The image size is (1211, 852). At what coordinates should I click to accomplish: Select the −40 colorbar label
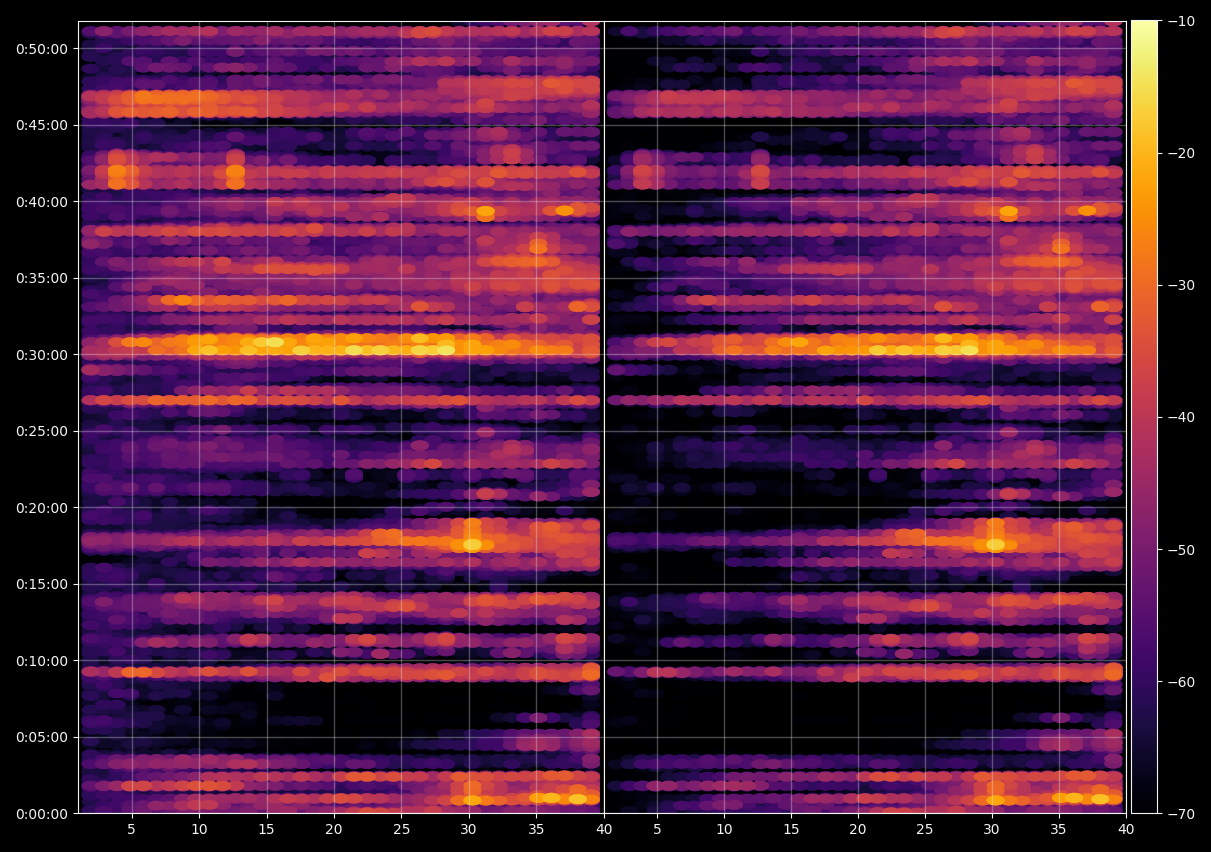pyautogui.click(x=1180, y=417)
